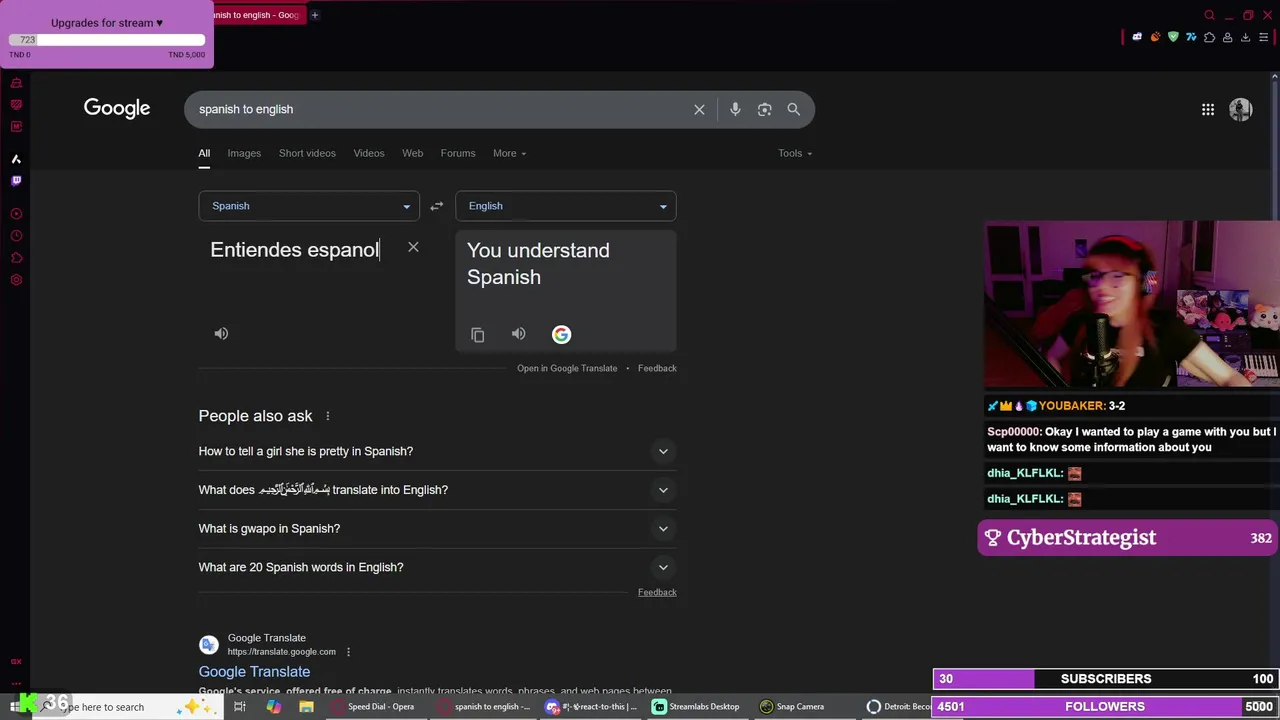Open a new browser tab
The width and height of the screenshot is (1280, 720).
pos(314,15)
